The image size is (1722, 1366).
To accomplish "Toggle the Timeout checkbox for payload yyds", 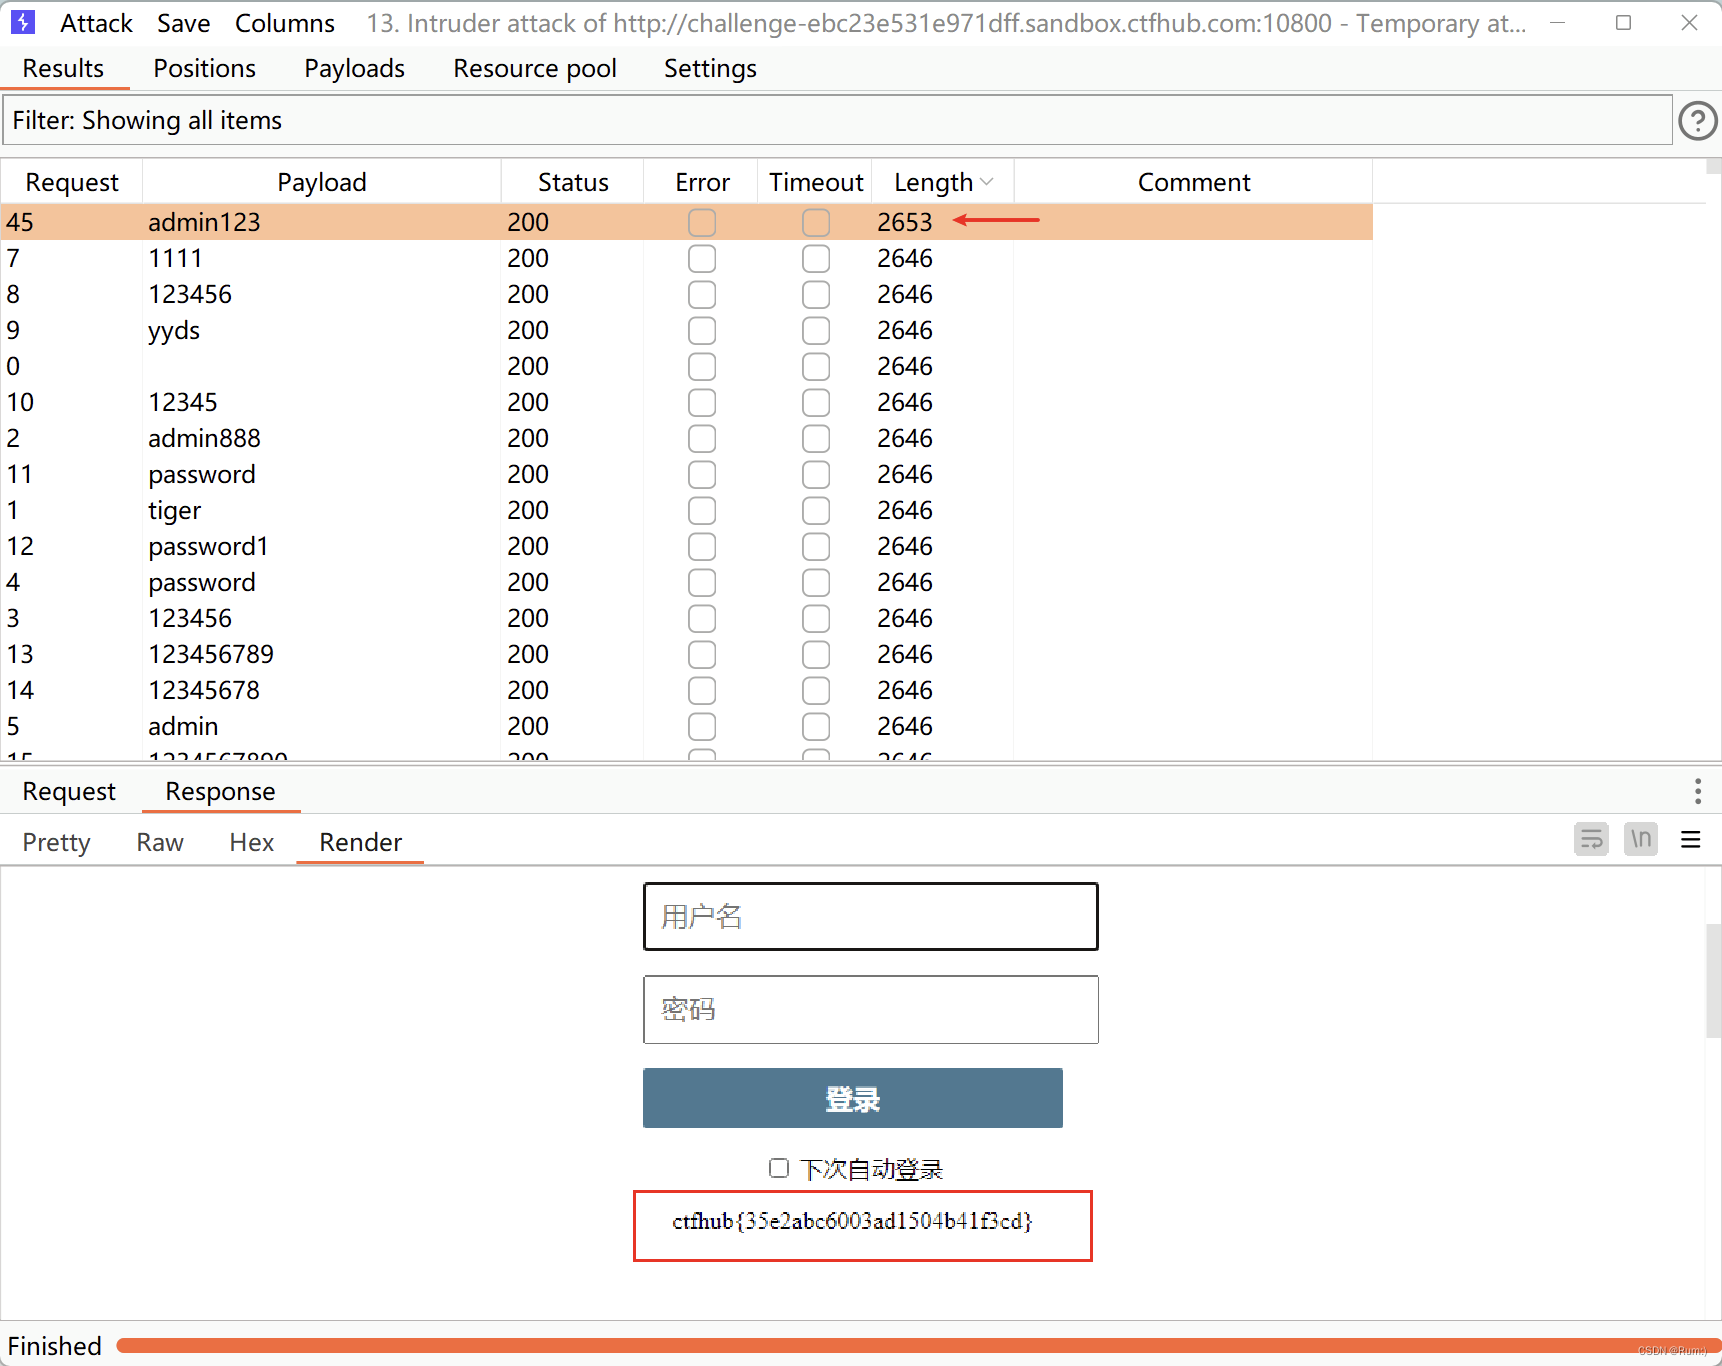I will (x=816, y=330).
